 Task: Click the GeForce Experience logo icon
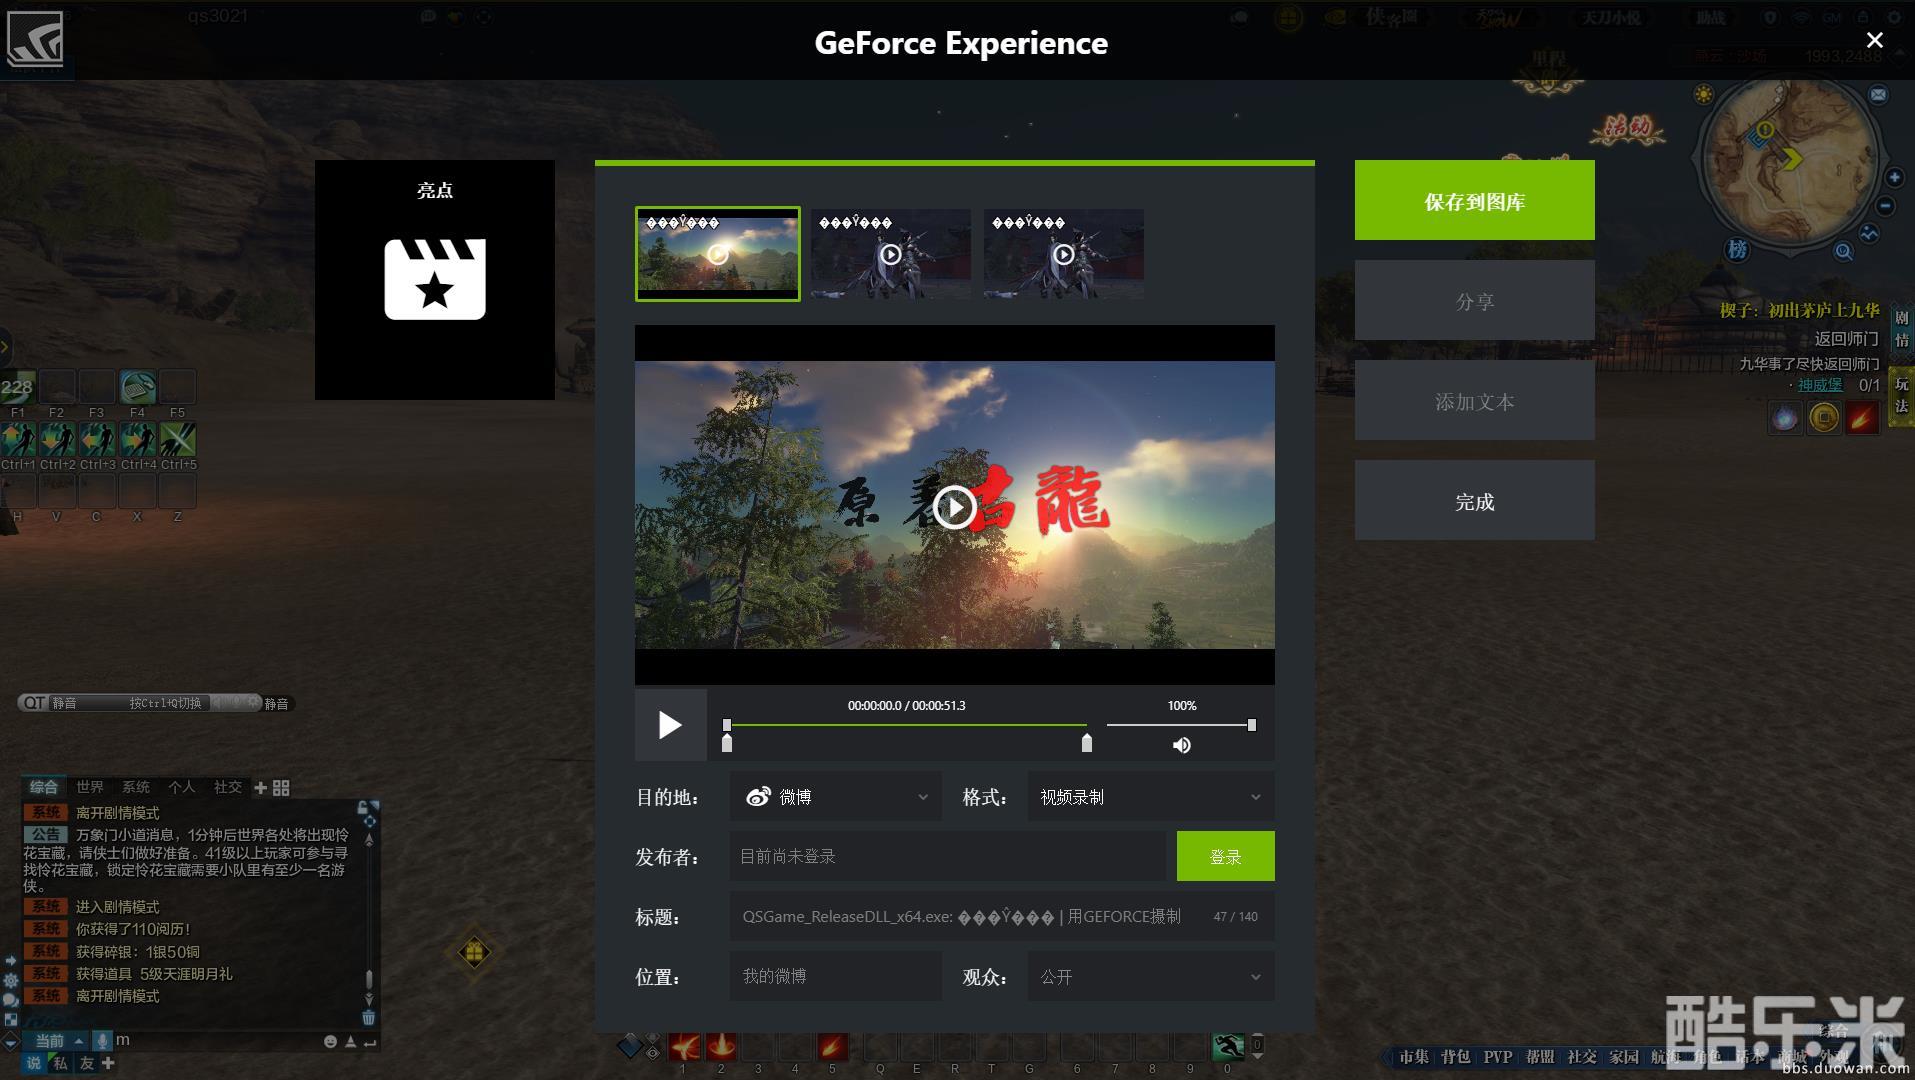[x=35, y=39]
